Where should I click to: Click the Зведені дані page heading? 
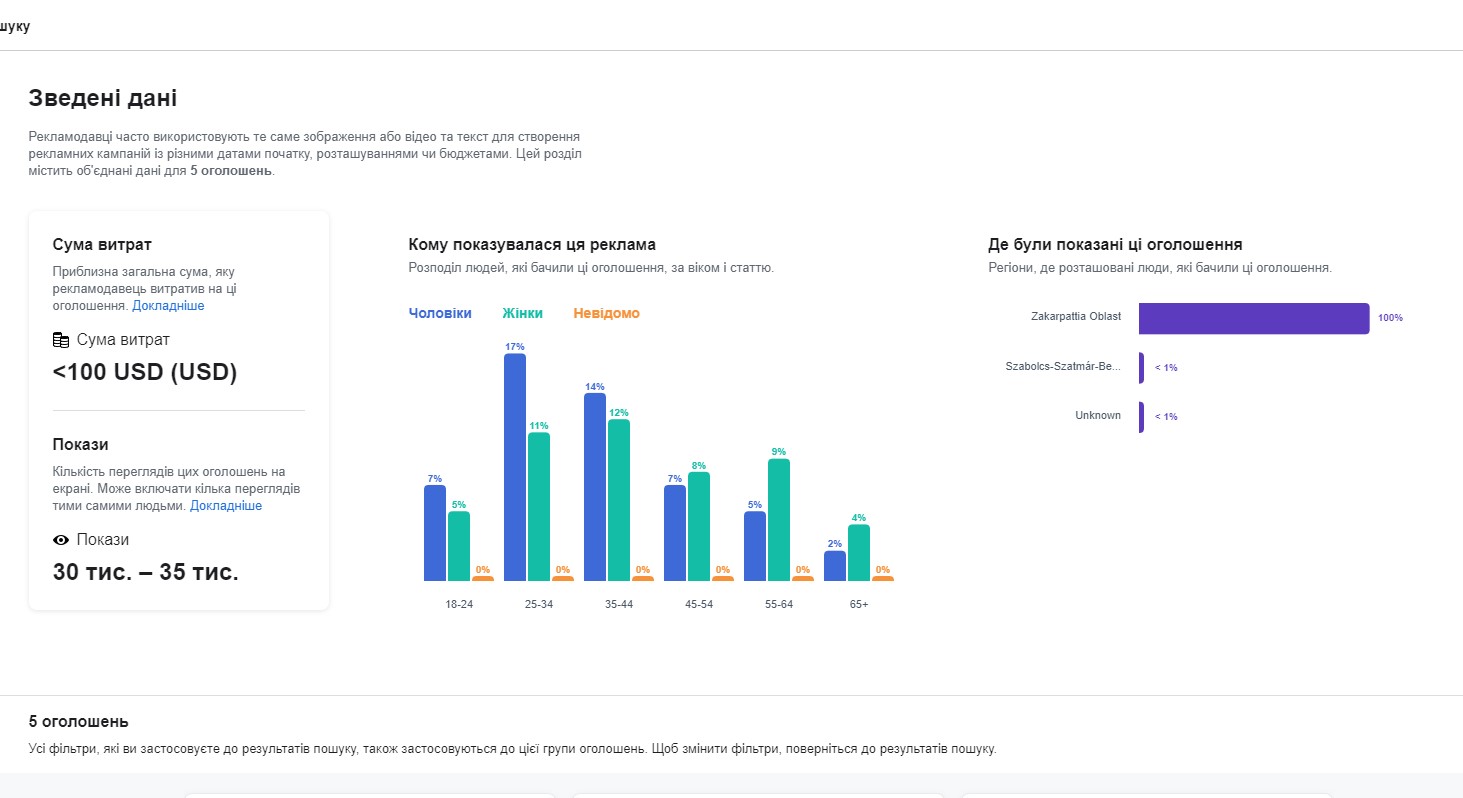(x=103, y=98)
